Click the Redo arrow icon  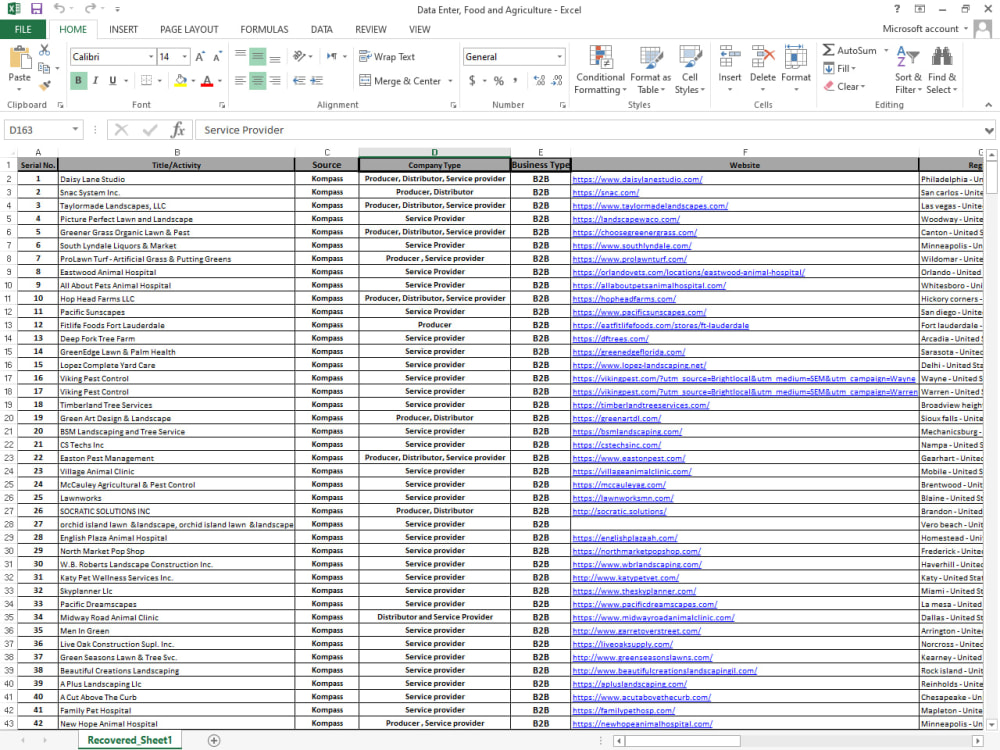coord(90,8)
